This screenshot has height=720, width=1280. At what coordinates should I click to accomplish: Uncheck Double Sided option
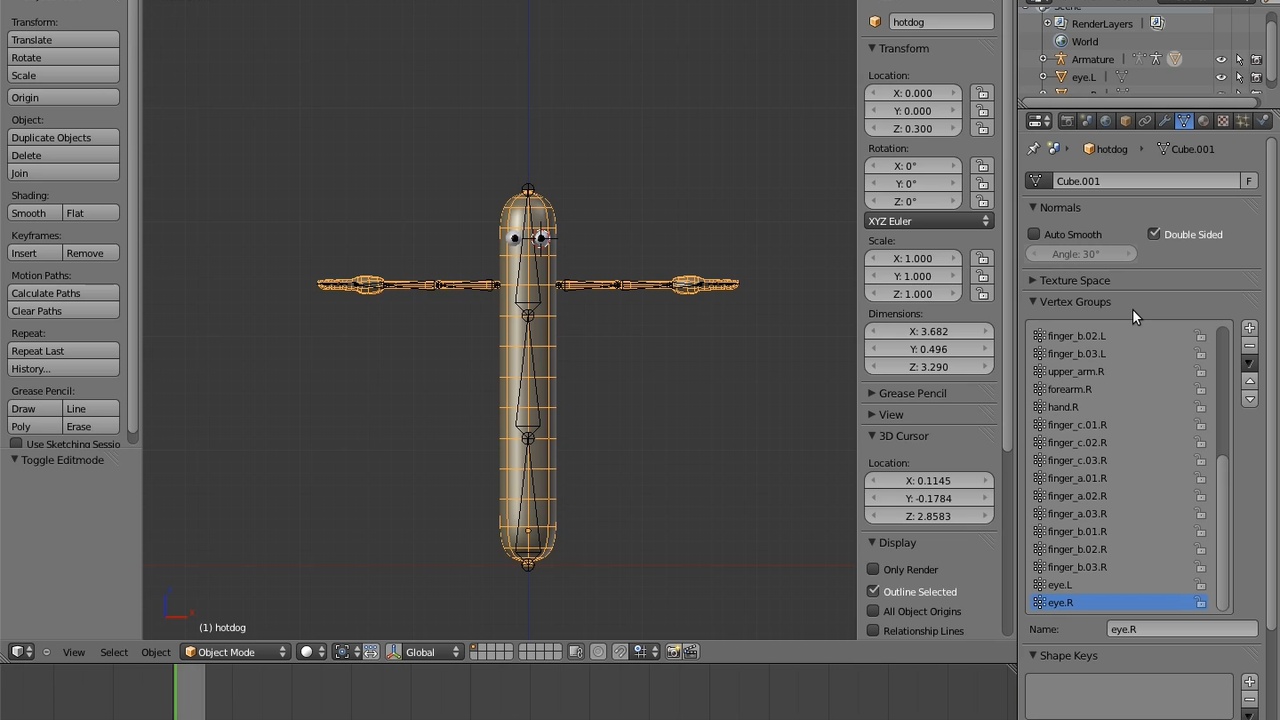click(1154, 234)
